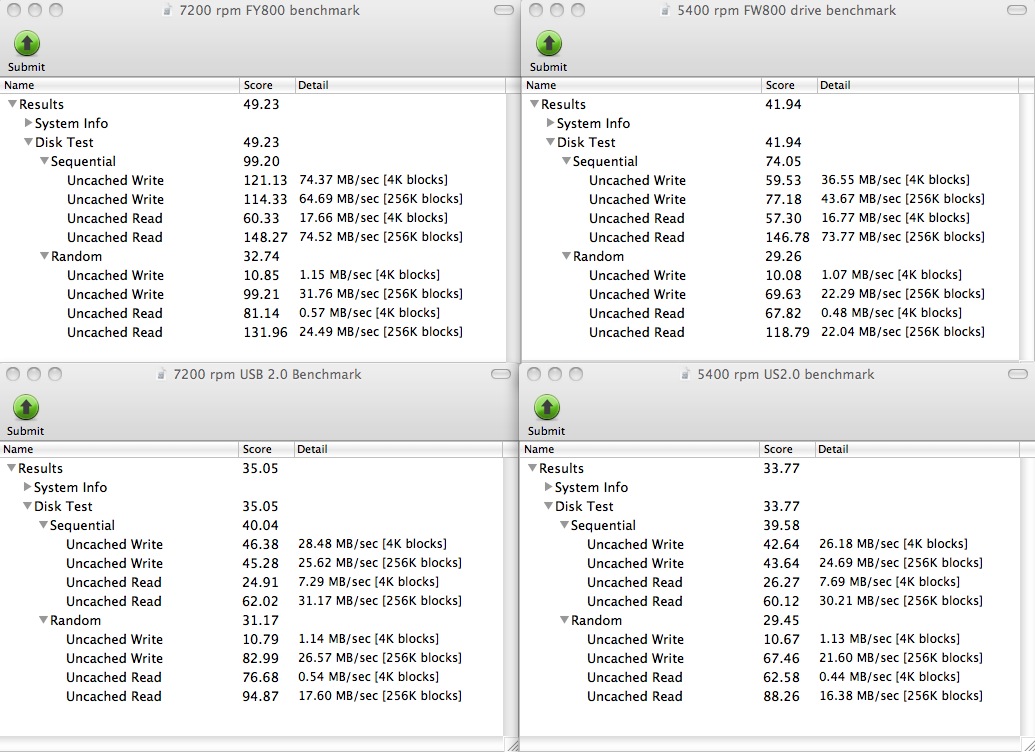
Task: Expand System Info in 7200 rpm USB 2.0 window
Action: pyautogui.click(x=27, y=487)
